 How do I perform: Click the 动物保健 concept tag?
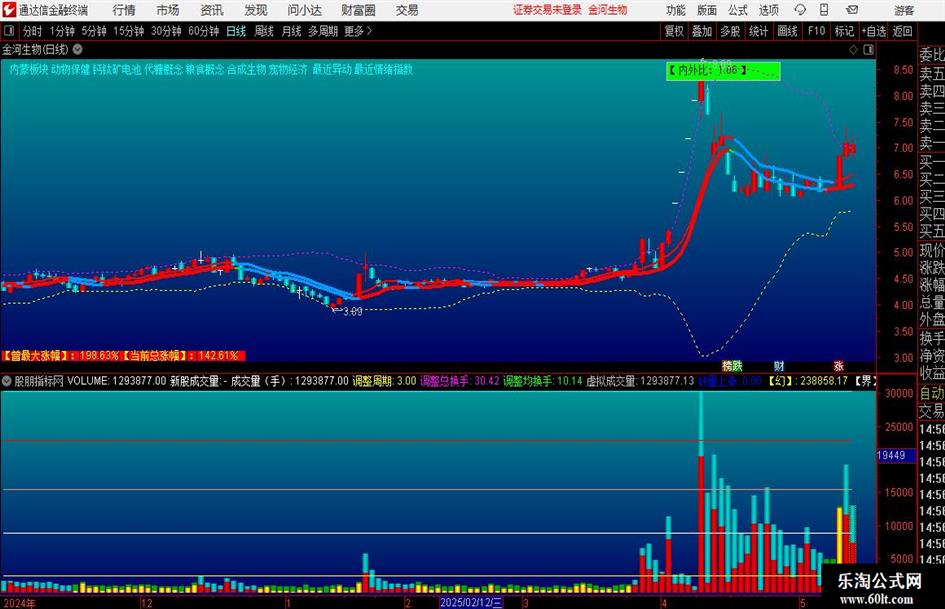pos(71,69)
